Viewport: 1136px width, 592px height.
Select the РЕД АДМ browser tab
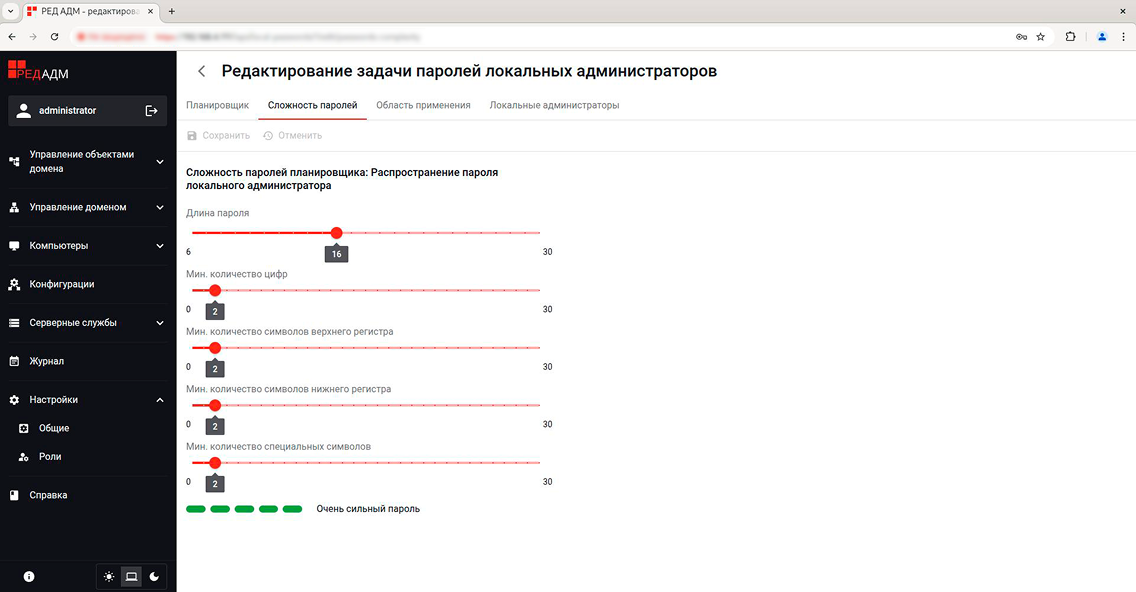pos(90,12)
